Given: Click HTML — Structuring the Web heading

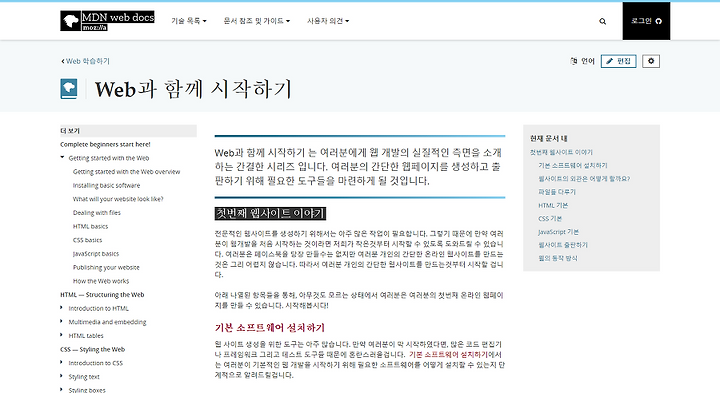Looking at the screenshot, I should coord(102,295).
